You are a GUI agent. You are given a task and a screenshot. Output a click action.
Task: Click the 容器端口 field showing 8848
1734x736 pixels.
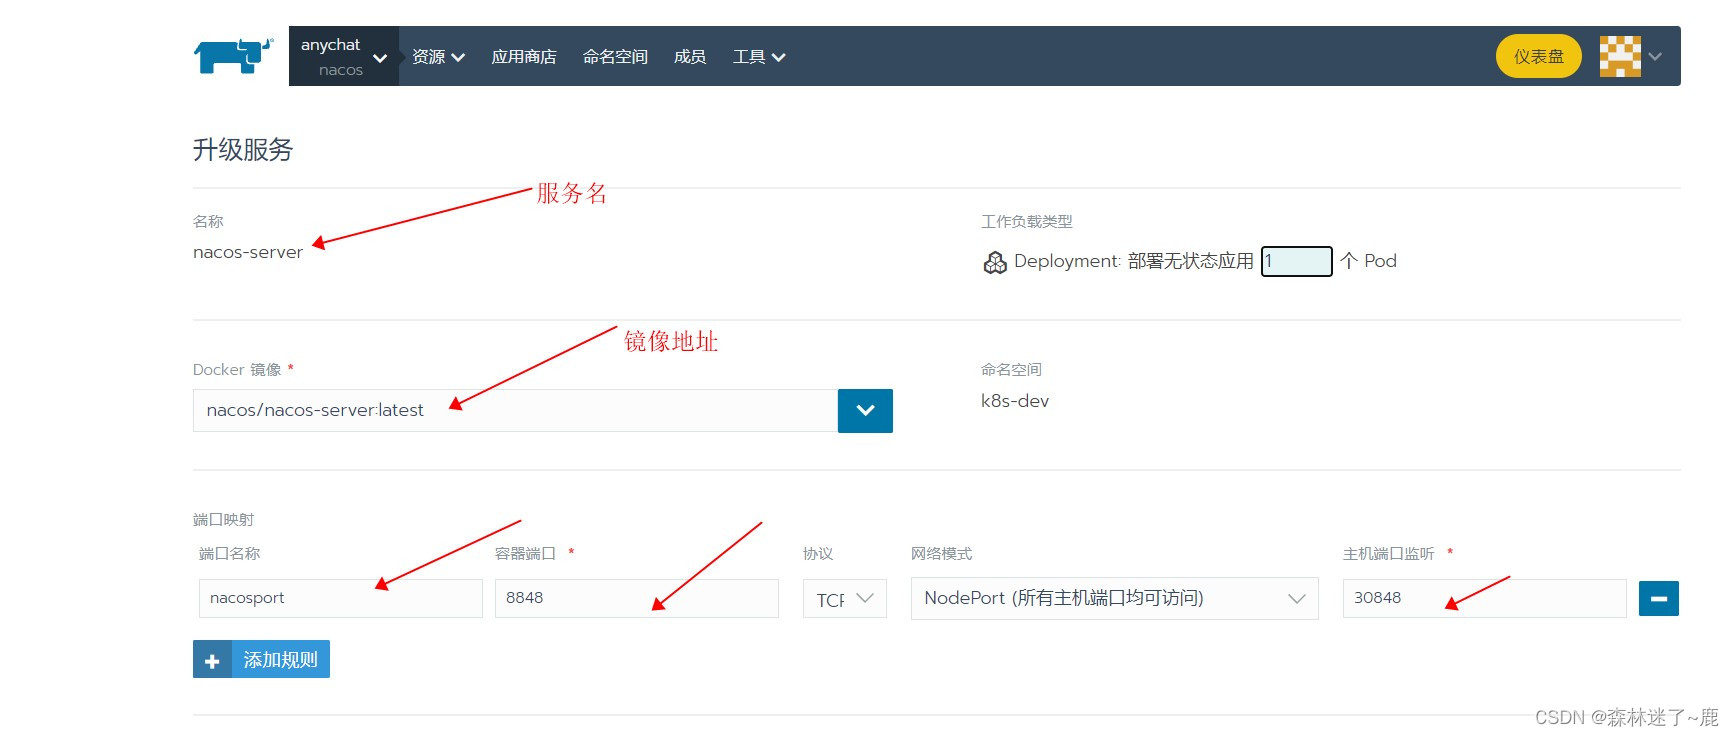point(637,598)
